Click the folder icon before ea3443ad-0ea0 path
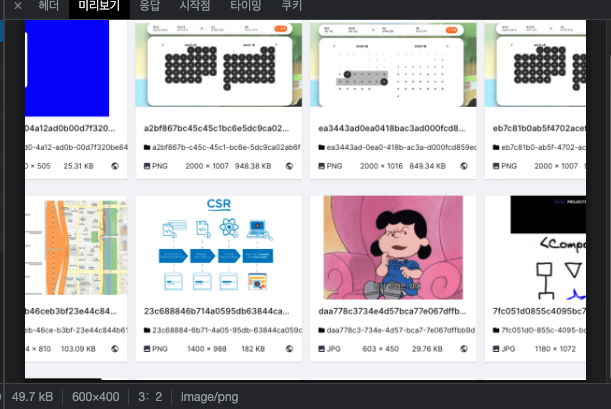This screenshot has height=409, width=611. pyautogui.click(x=321, y=147)
